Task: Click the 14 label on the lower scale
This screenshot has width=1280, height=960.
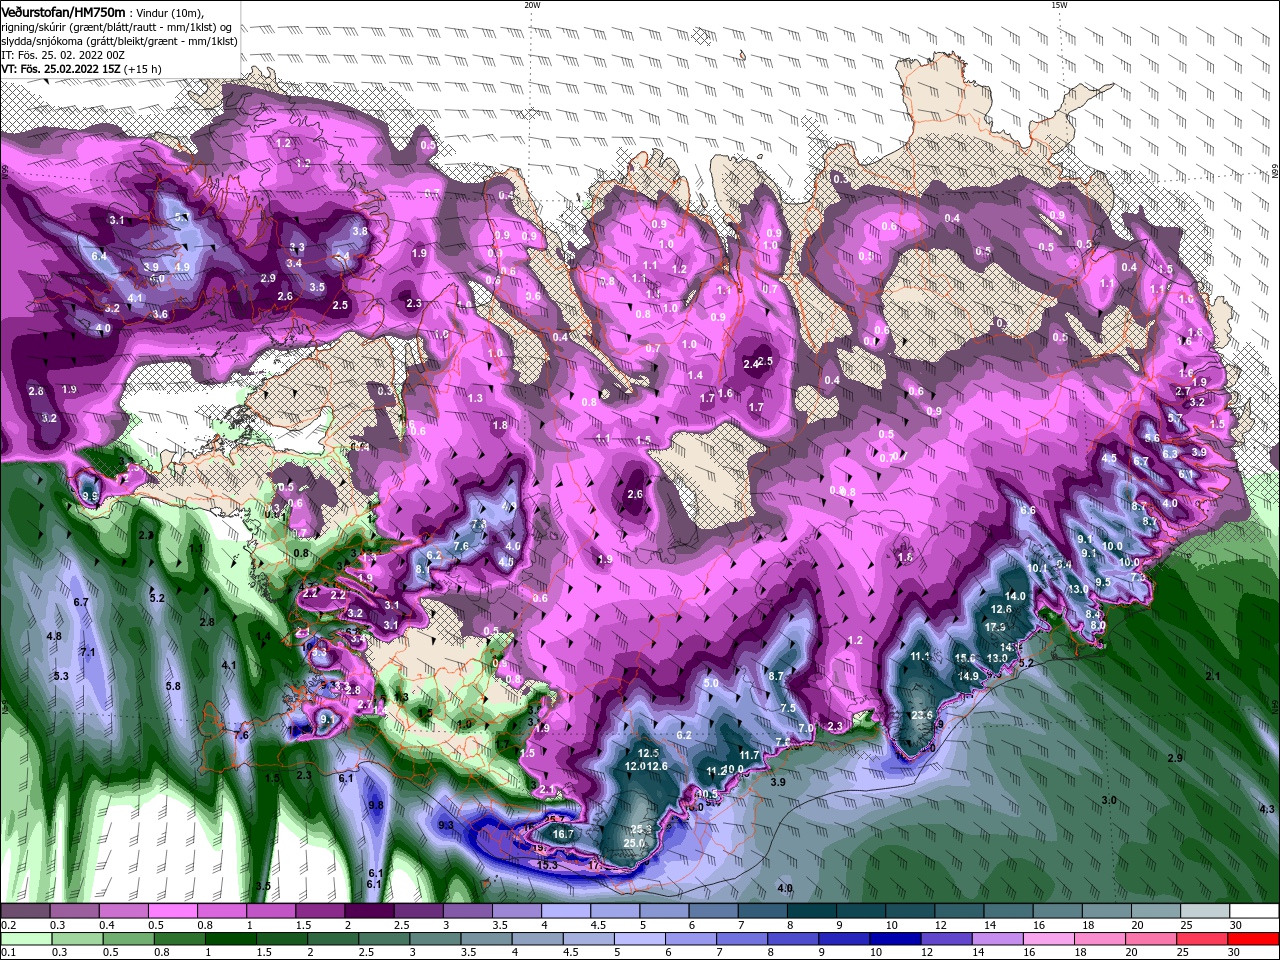Action: pos(978,952)
